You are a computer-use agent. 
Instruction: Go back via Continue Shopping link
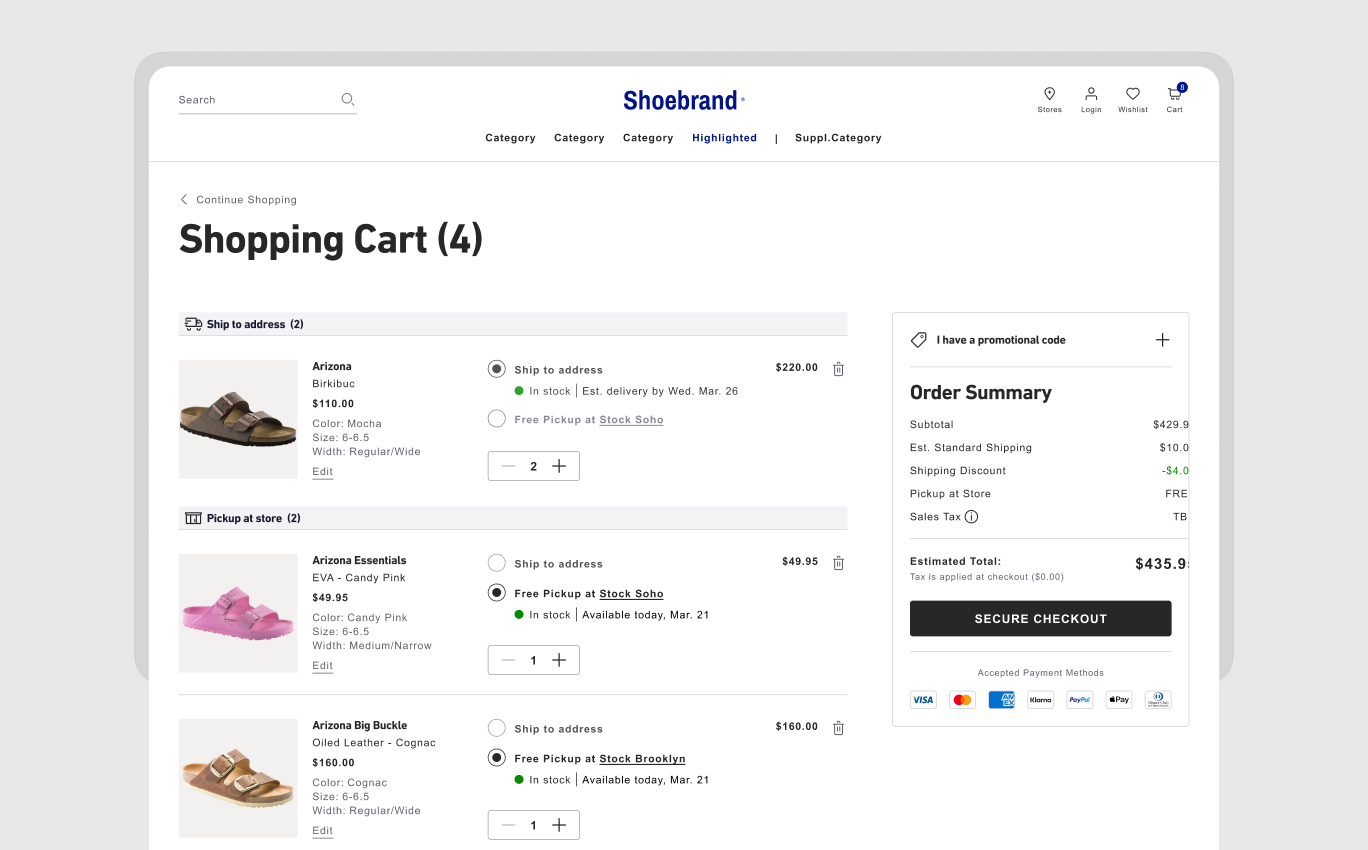tap(246, 200)
